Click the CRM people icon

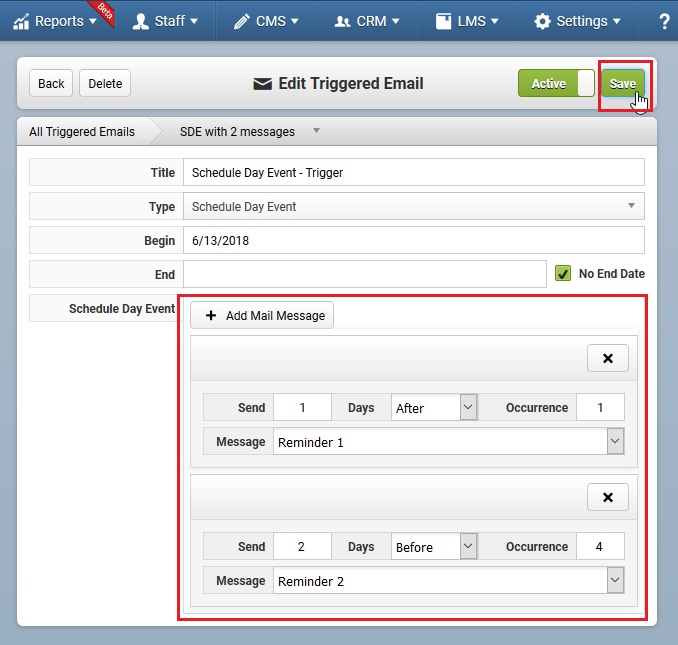pyautogui.click(x=342, y=21)
